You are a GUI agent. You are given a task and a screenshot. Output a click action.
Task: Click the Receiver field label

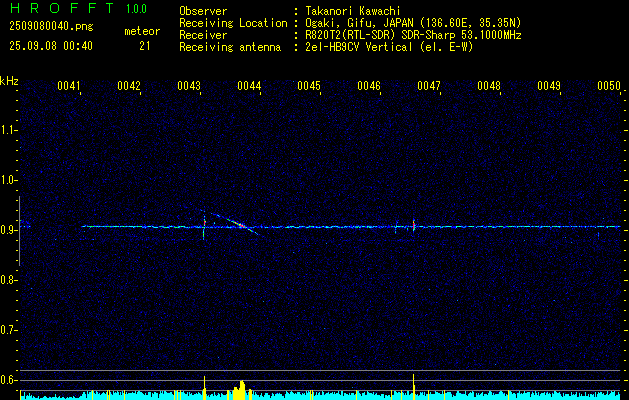[x=203, y=35]
